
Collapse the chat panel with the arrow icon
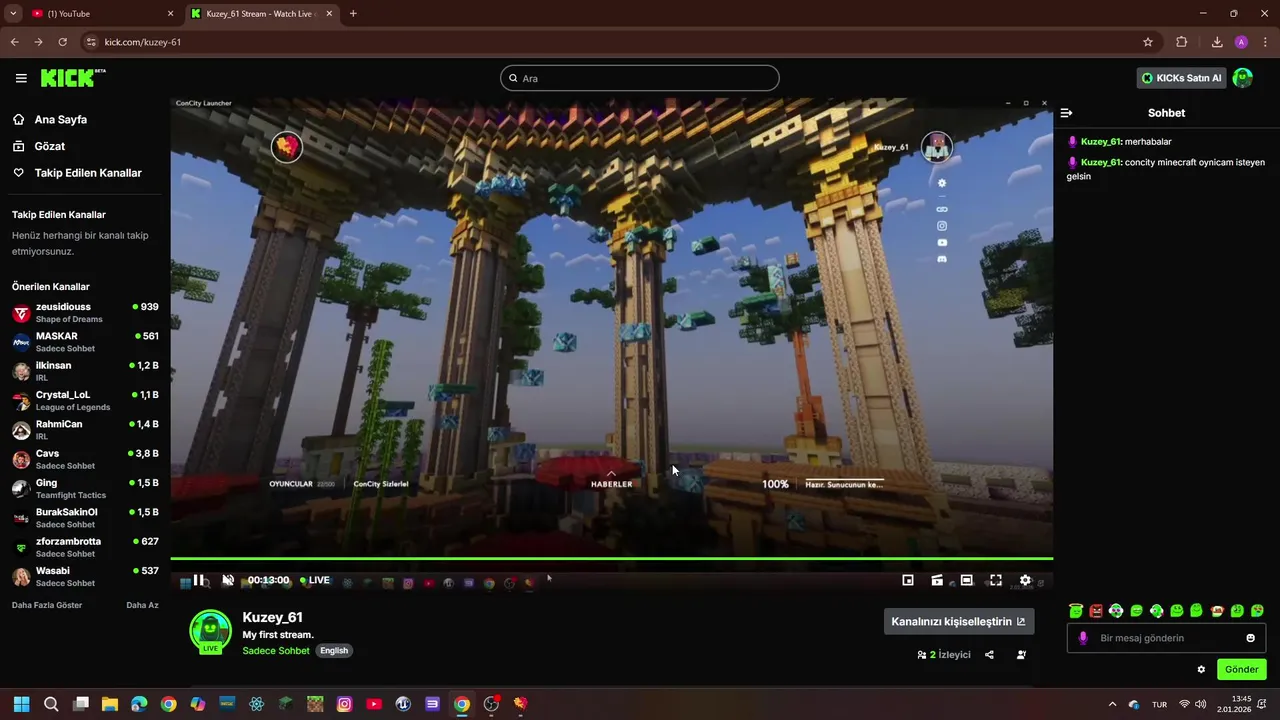coord(1066,113)
